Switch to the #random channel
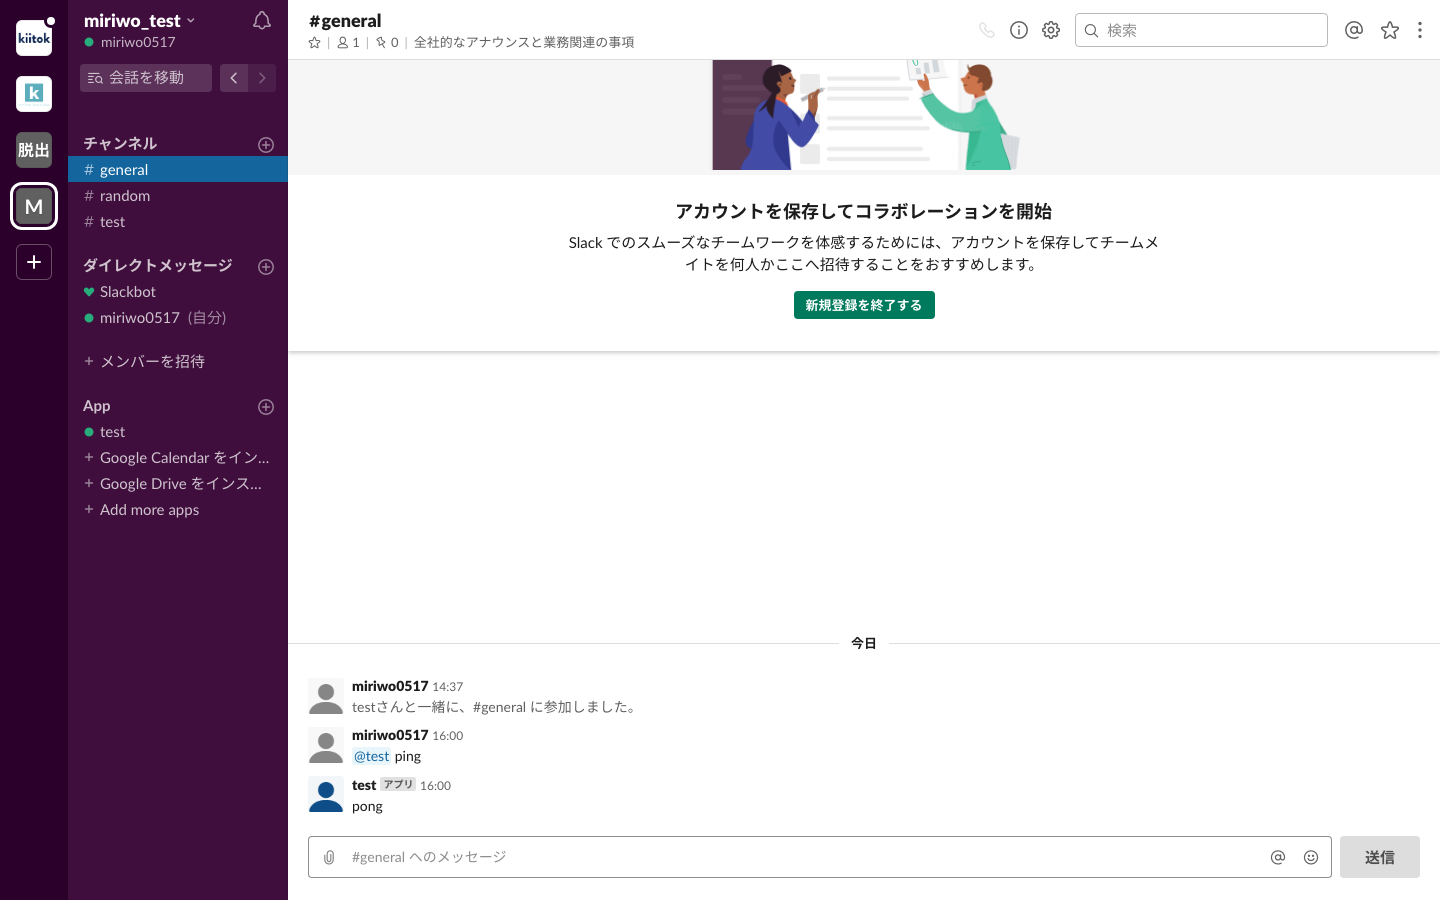The width and height of the screenshot is (1440, 900). click(125, 195)
